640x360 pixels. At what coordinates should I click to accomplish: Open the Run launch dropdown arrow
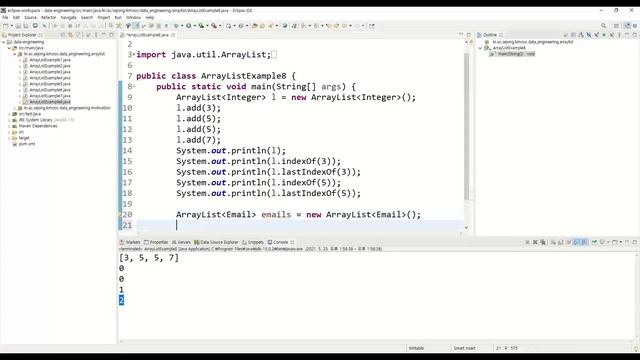(194, 26)
